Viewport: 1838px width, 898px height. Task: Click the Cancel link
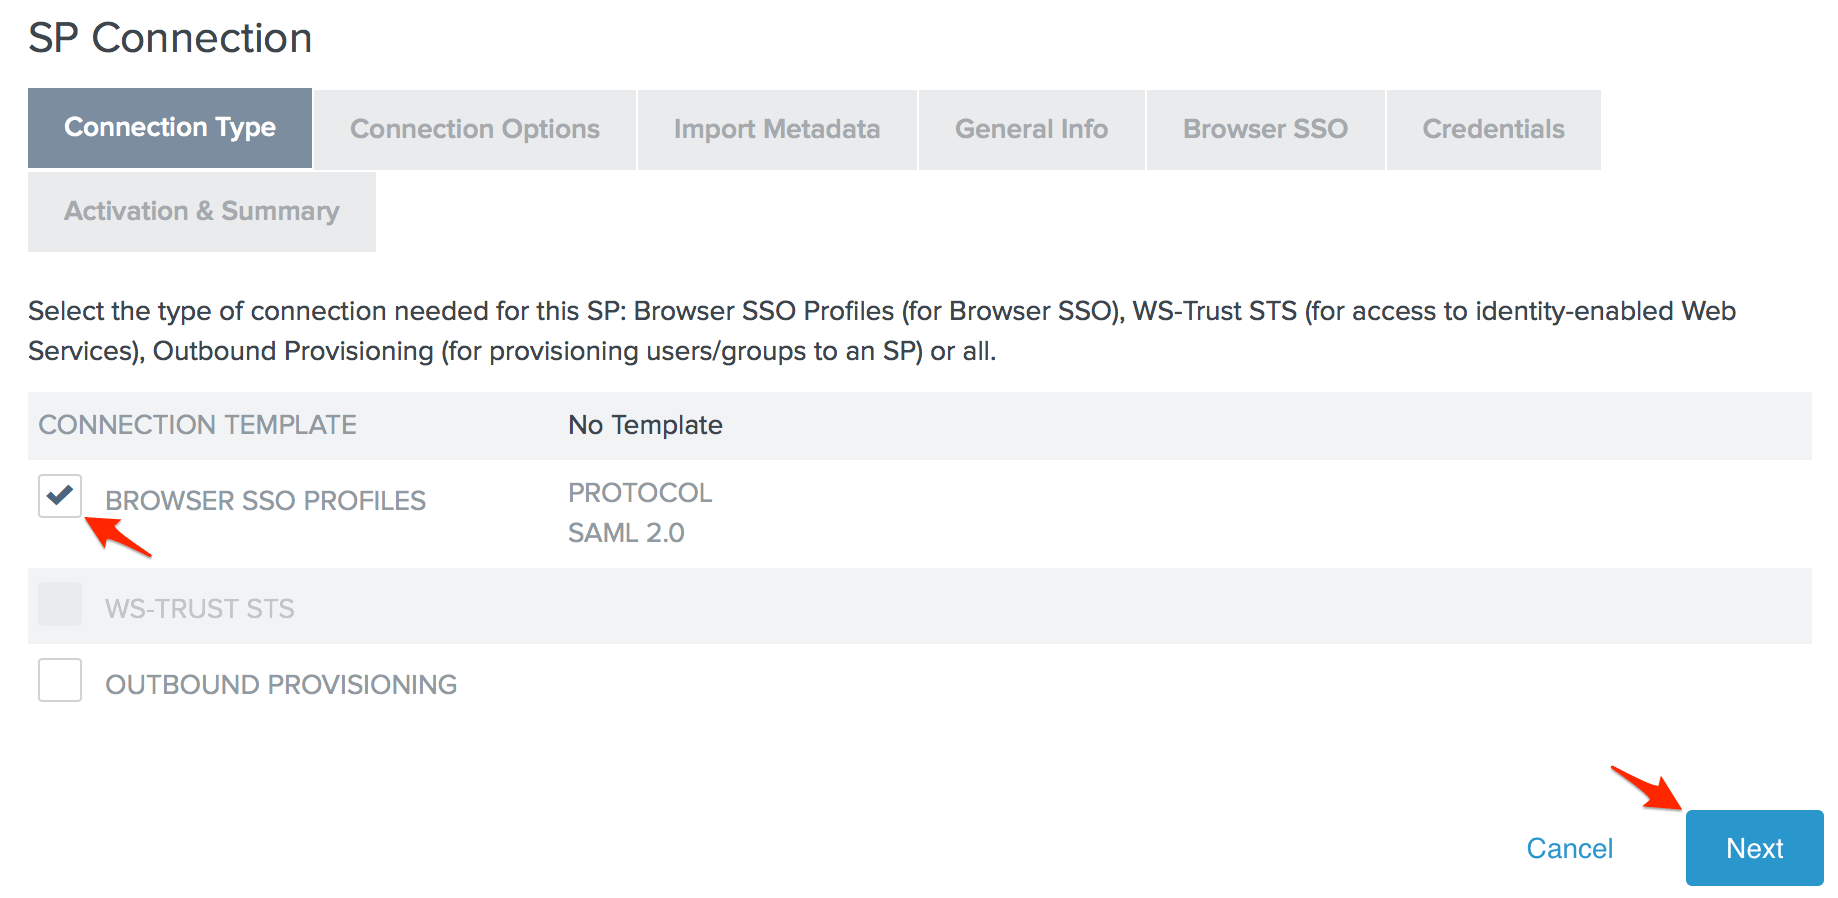coord(1569,849)
